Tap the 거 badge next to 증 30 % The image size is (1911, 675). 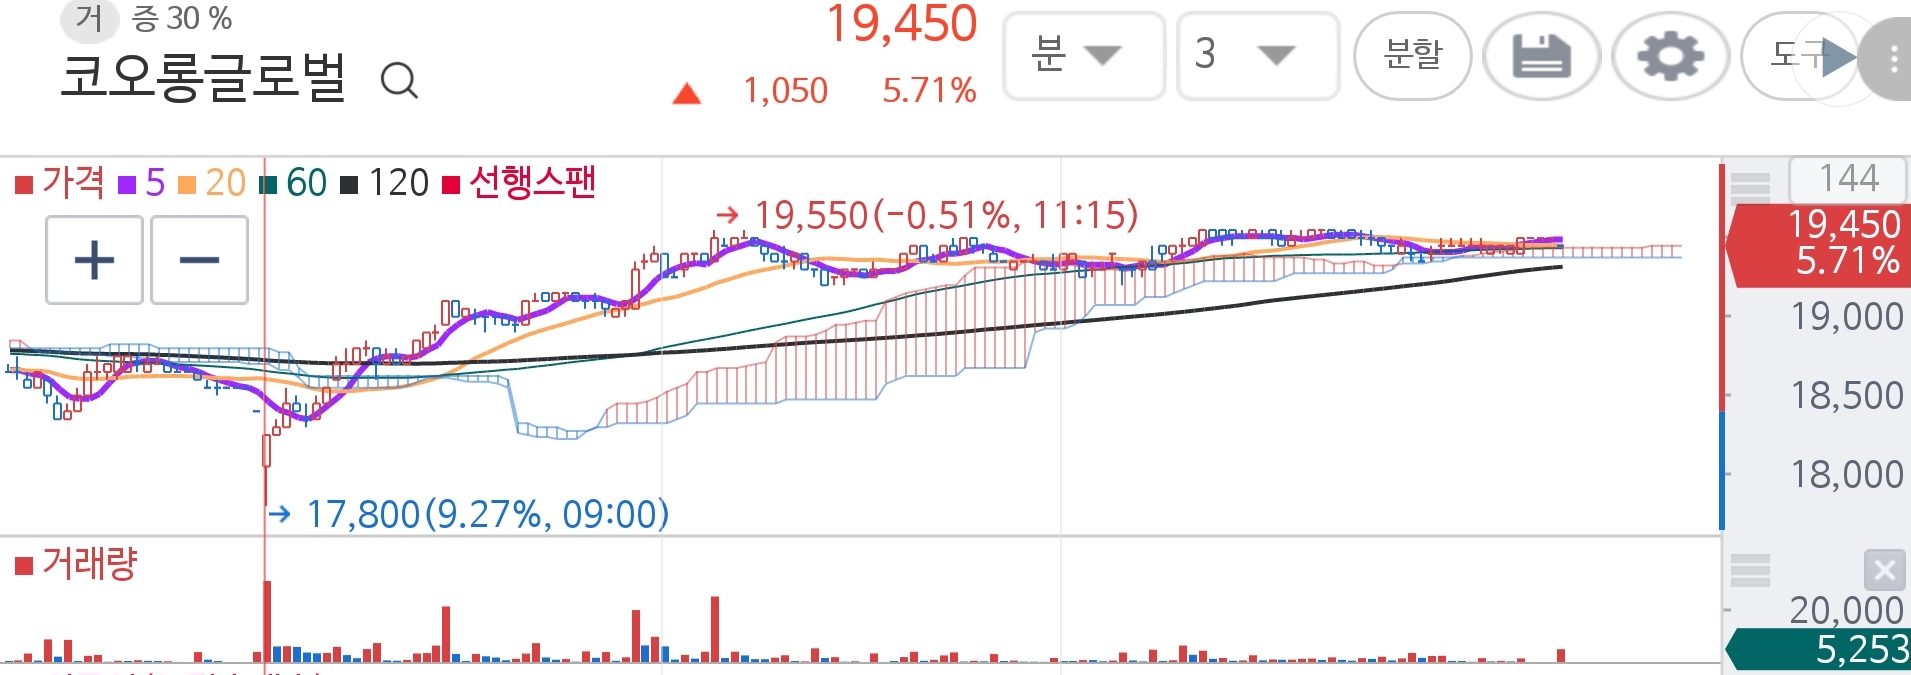tap(89, 18)
